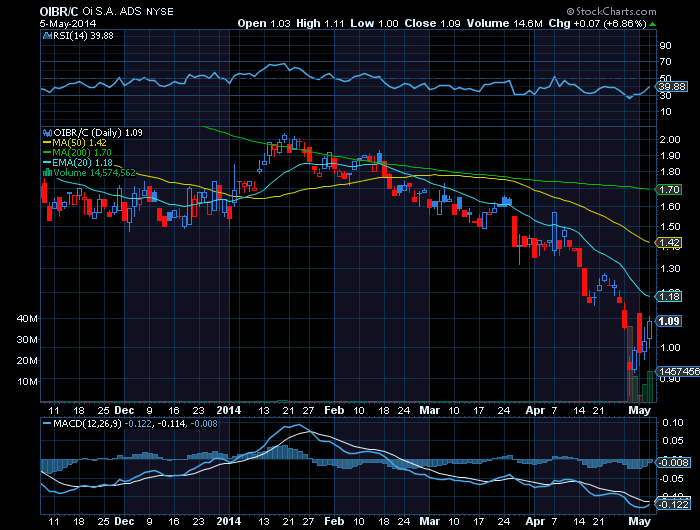Click the green 1.70 MA(200) price tag

(669, 190)
